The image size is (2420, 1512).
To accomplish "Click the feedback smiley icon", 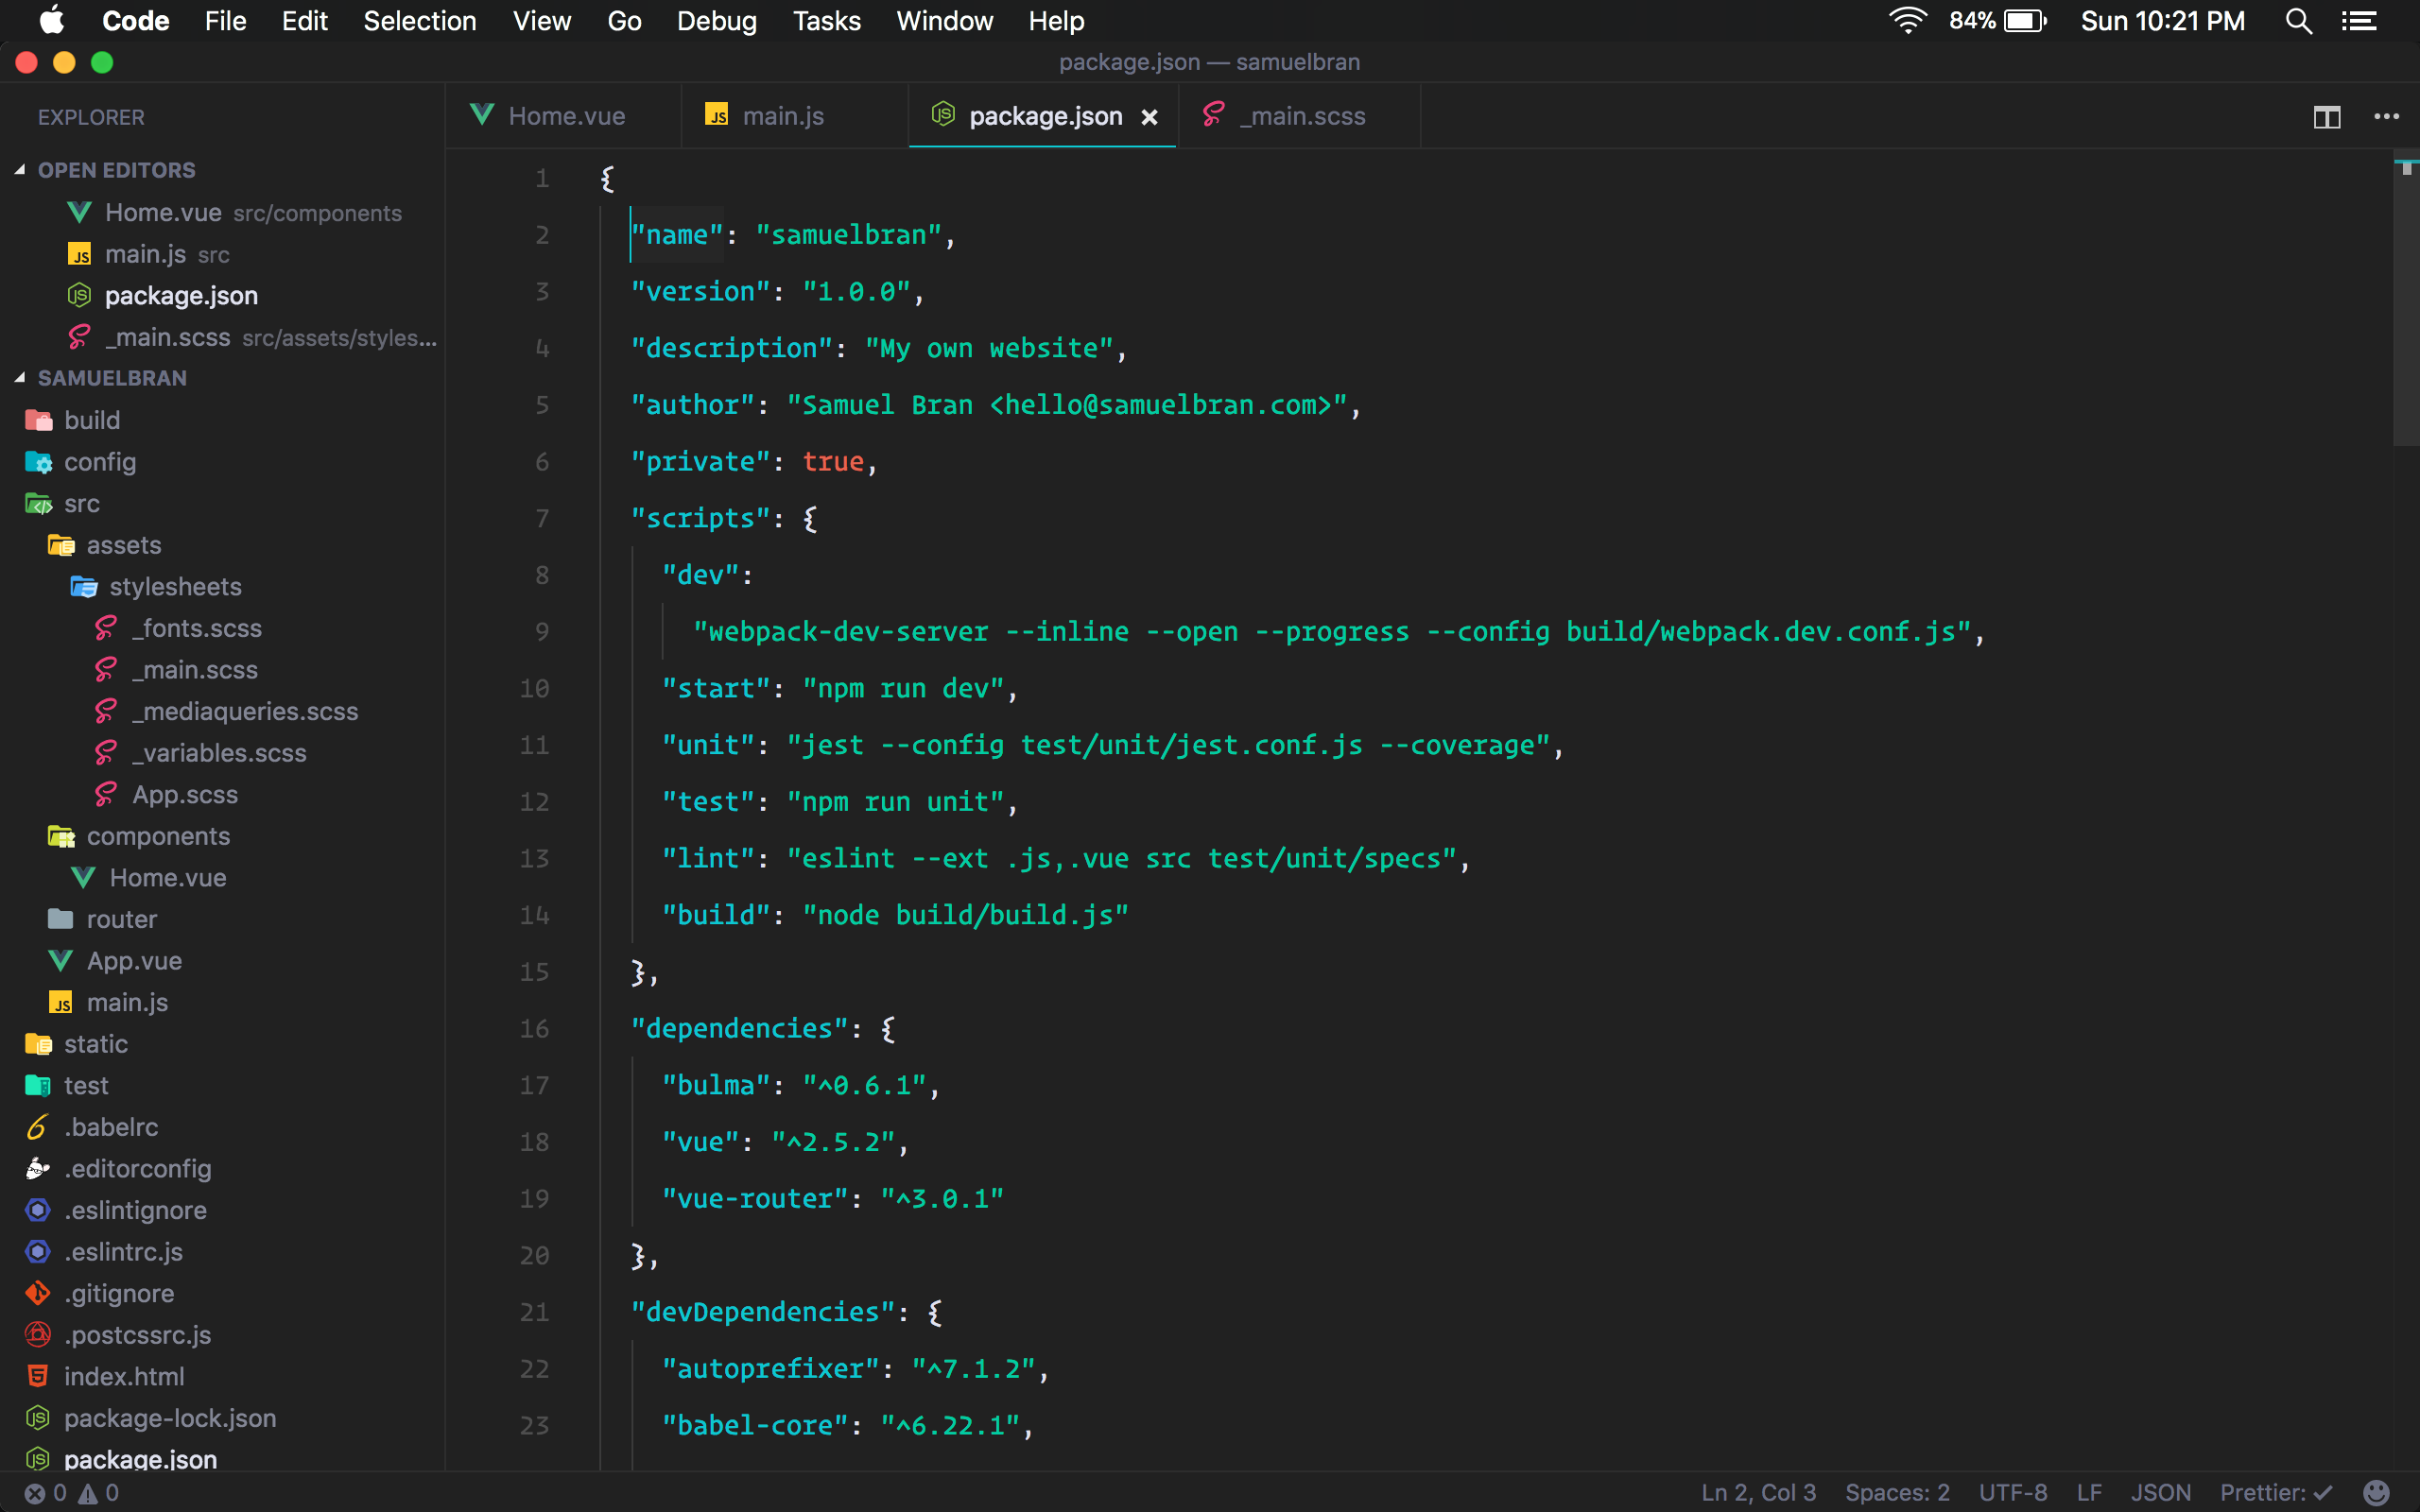I will tap(2377, 1492).
